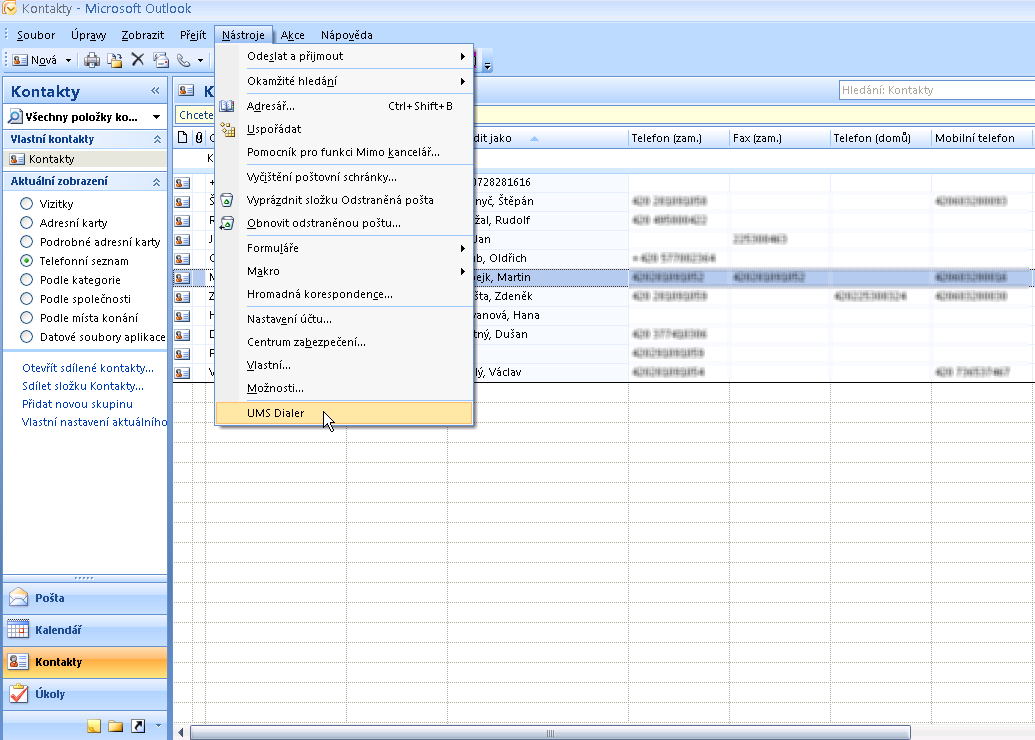1035x740 pixels.
Task: Click the search magnifier icon beside Všechny položky
Action: 15,117
